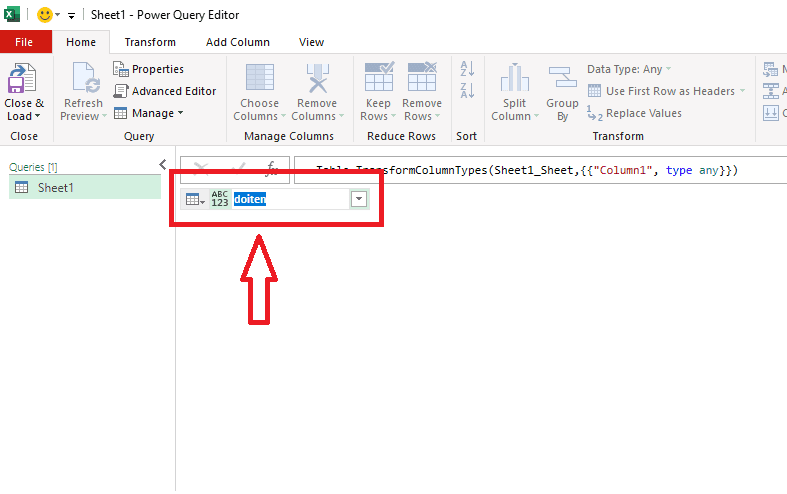Viewport: 787px width, 494px height.
Task: Click the Keep Rows icon
Action: (379, 77)
